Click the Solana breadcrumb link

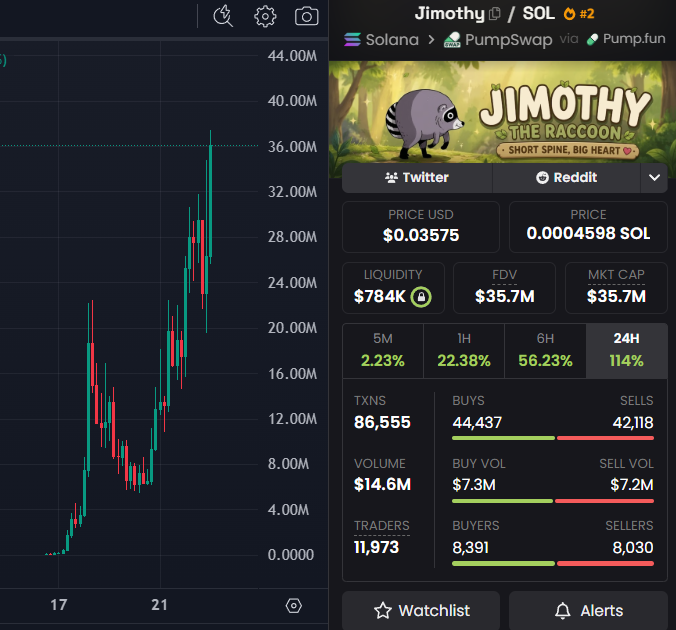point(392,40)
